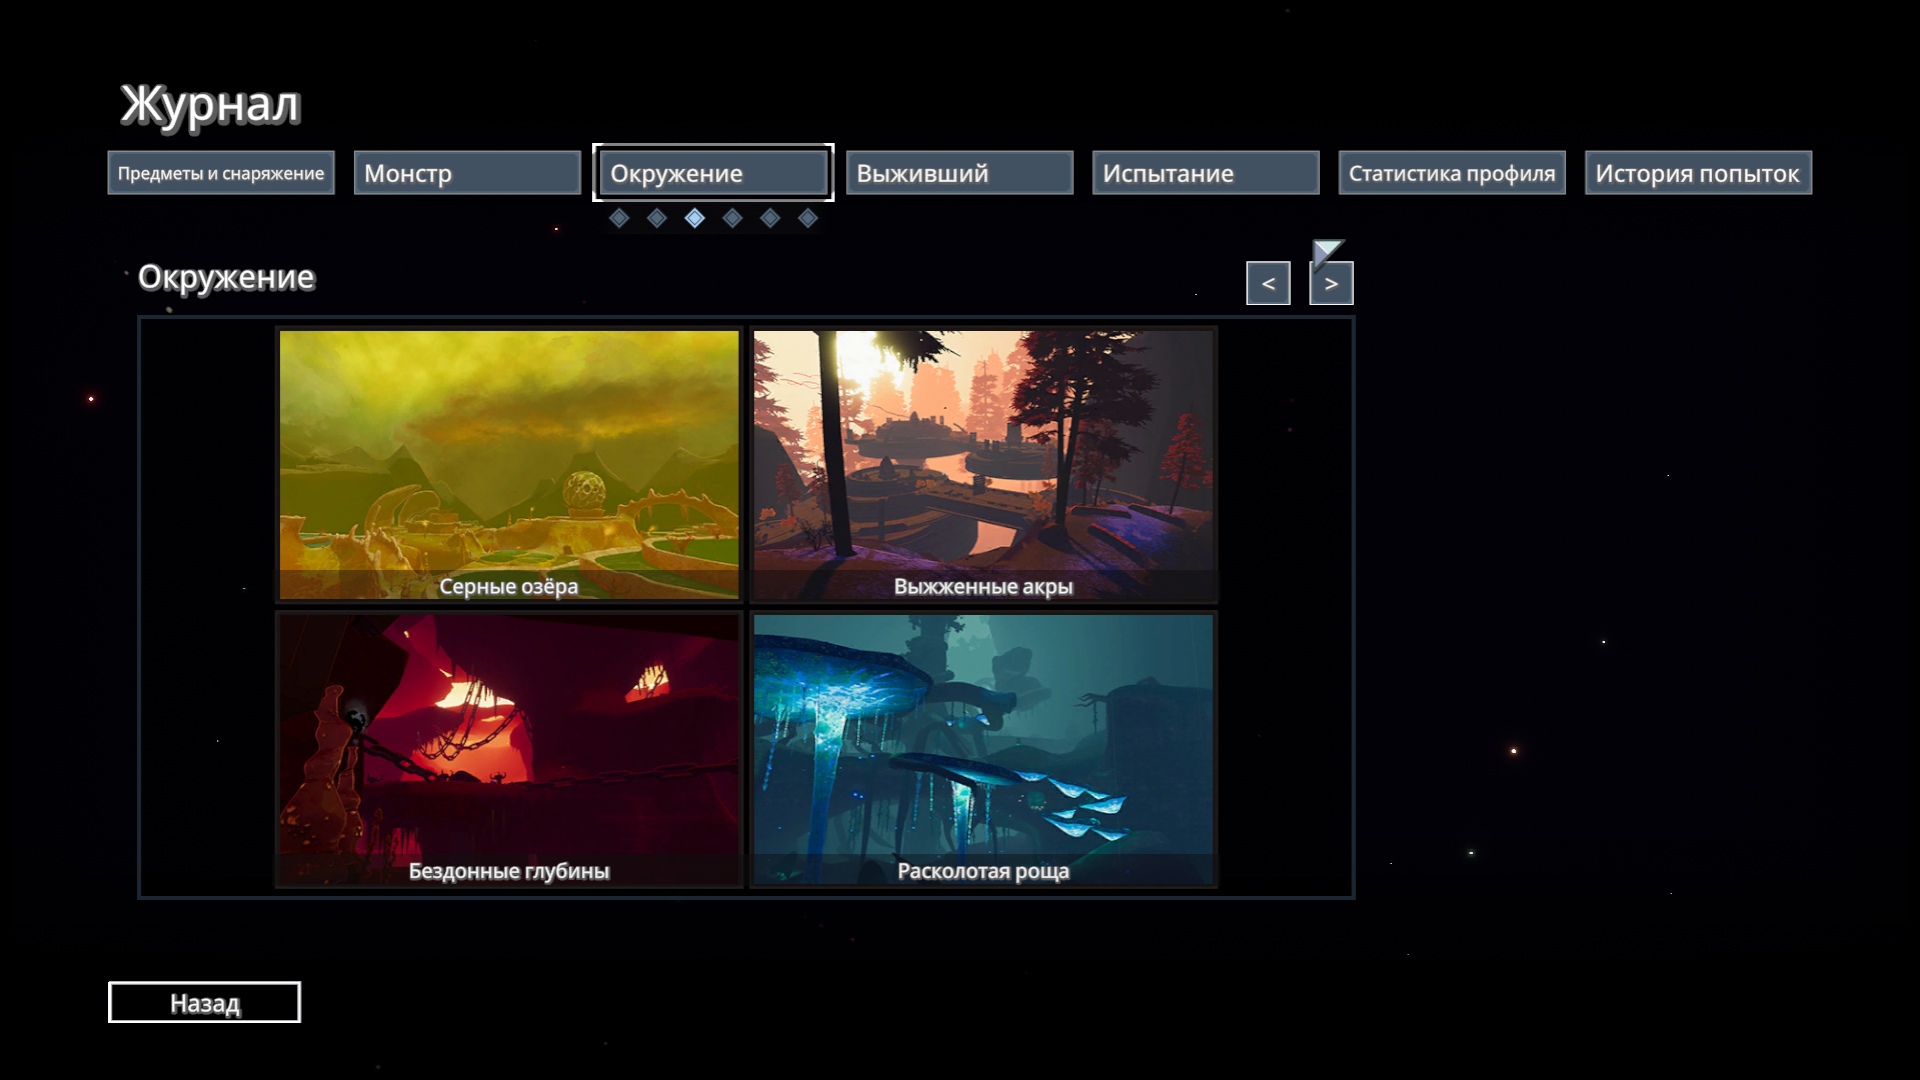This screenshot has width=1920, height=1080.
Task: Go to next environments page arrow
Action: pos(1331,283)
